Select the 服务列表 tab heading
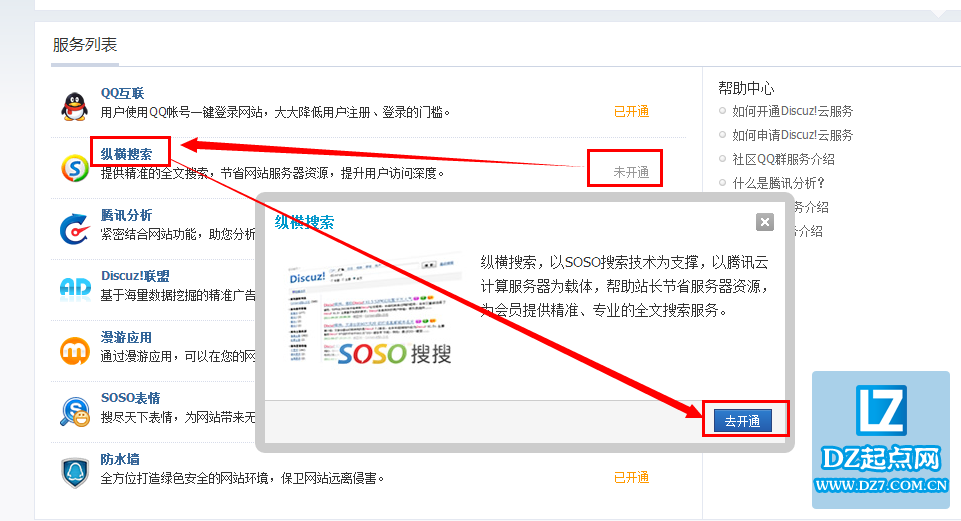 coord(85,45)
